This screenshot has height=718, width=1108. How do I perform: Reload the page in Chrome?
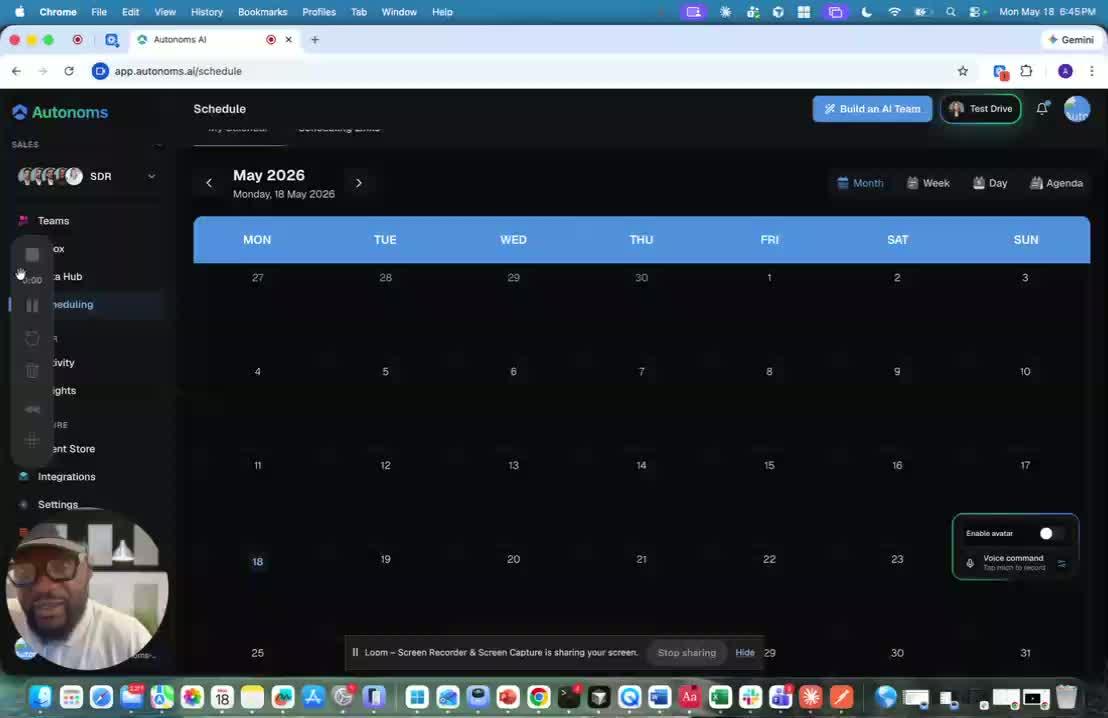coord(69,71)
